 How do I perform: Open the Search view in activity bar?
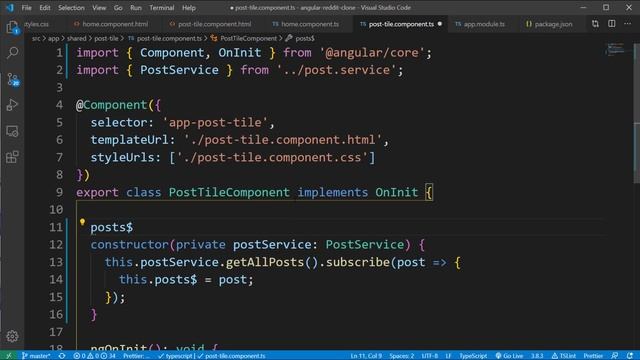pos(12,53)
